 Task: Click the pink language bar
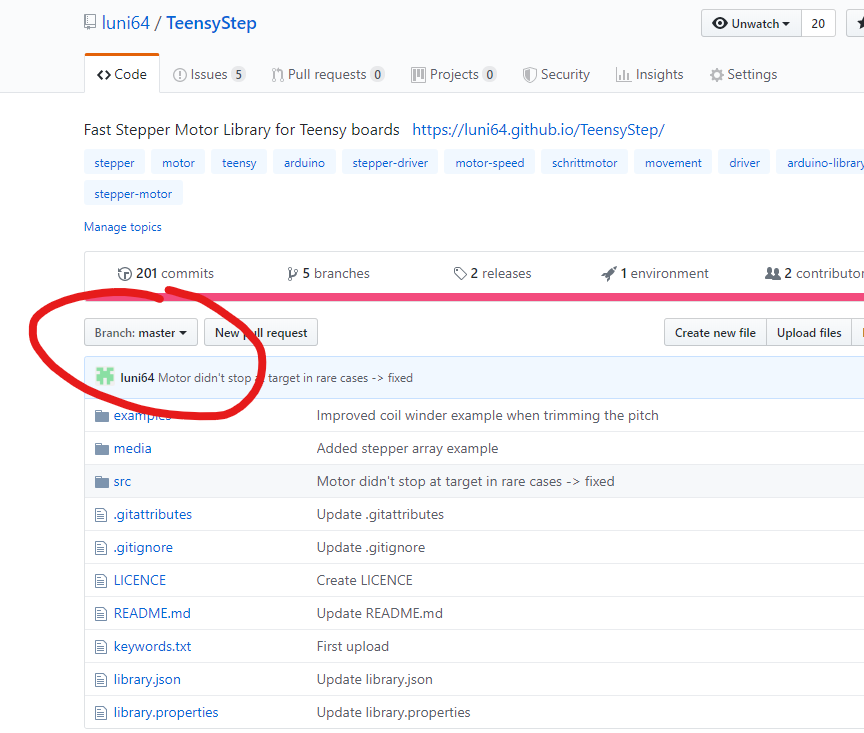coord(474,297)
